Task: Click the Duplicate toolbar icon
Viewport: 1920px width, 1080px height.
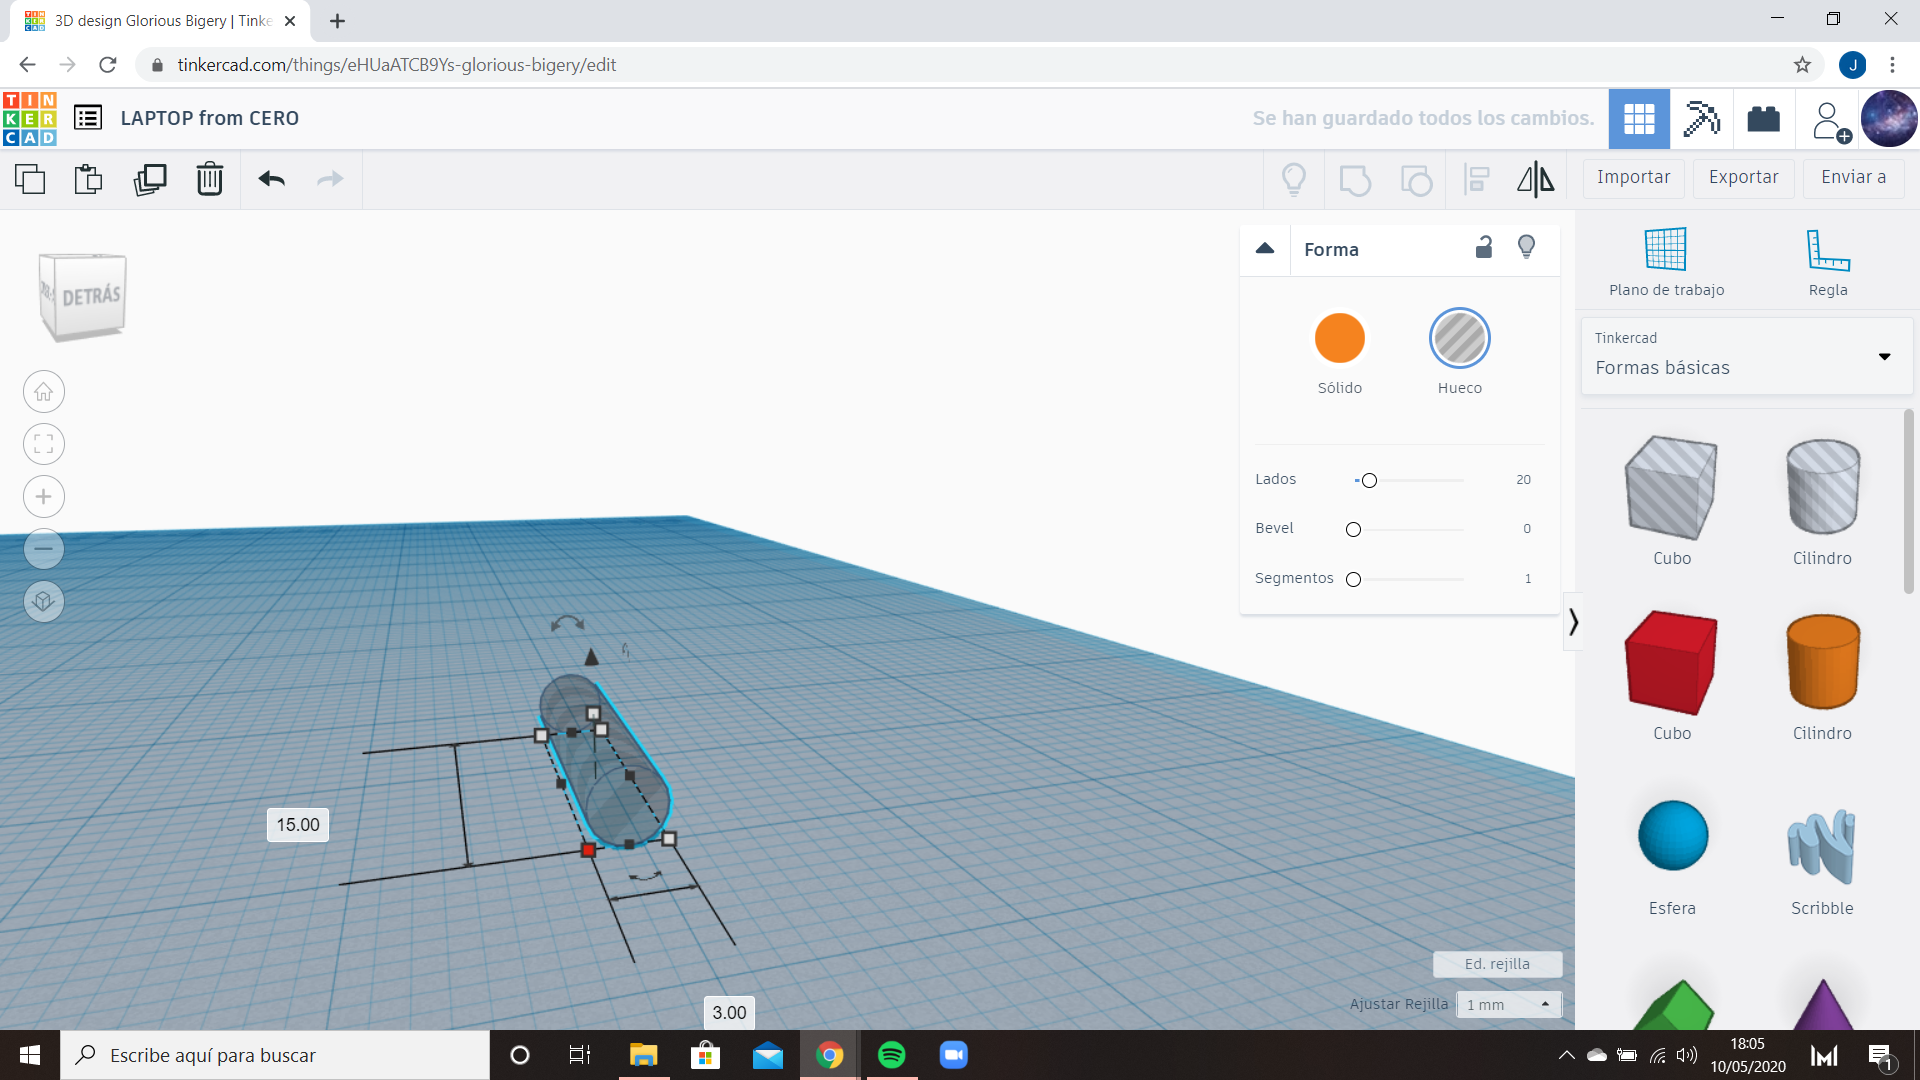Action: [150, 179]
